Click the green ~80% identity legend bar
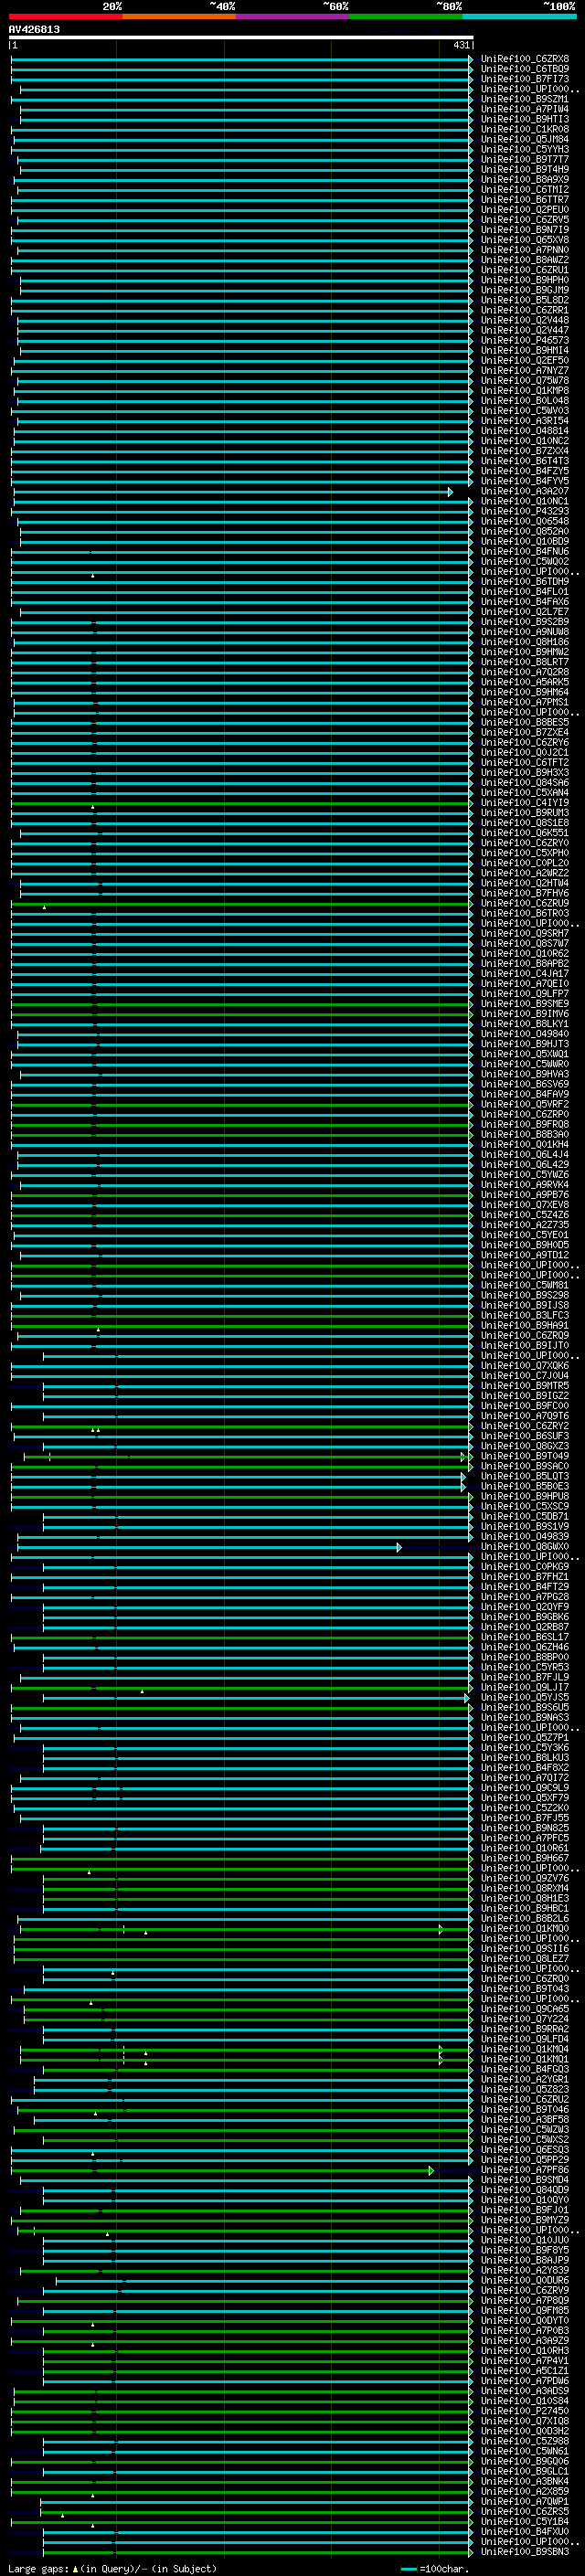 pos(406,17)
